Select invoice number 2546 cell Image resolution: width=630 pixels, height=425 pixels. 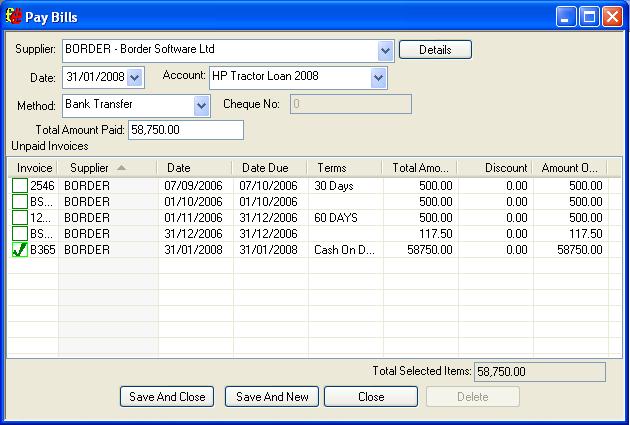pyautogui.click(x=42, y=186)
